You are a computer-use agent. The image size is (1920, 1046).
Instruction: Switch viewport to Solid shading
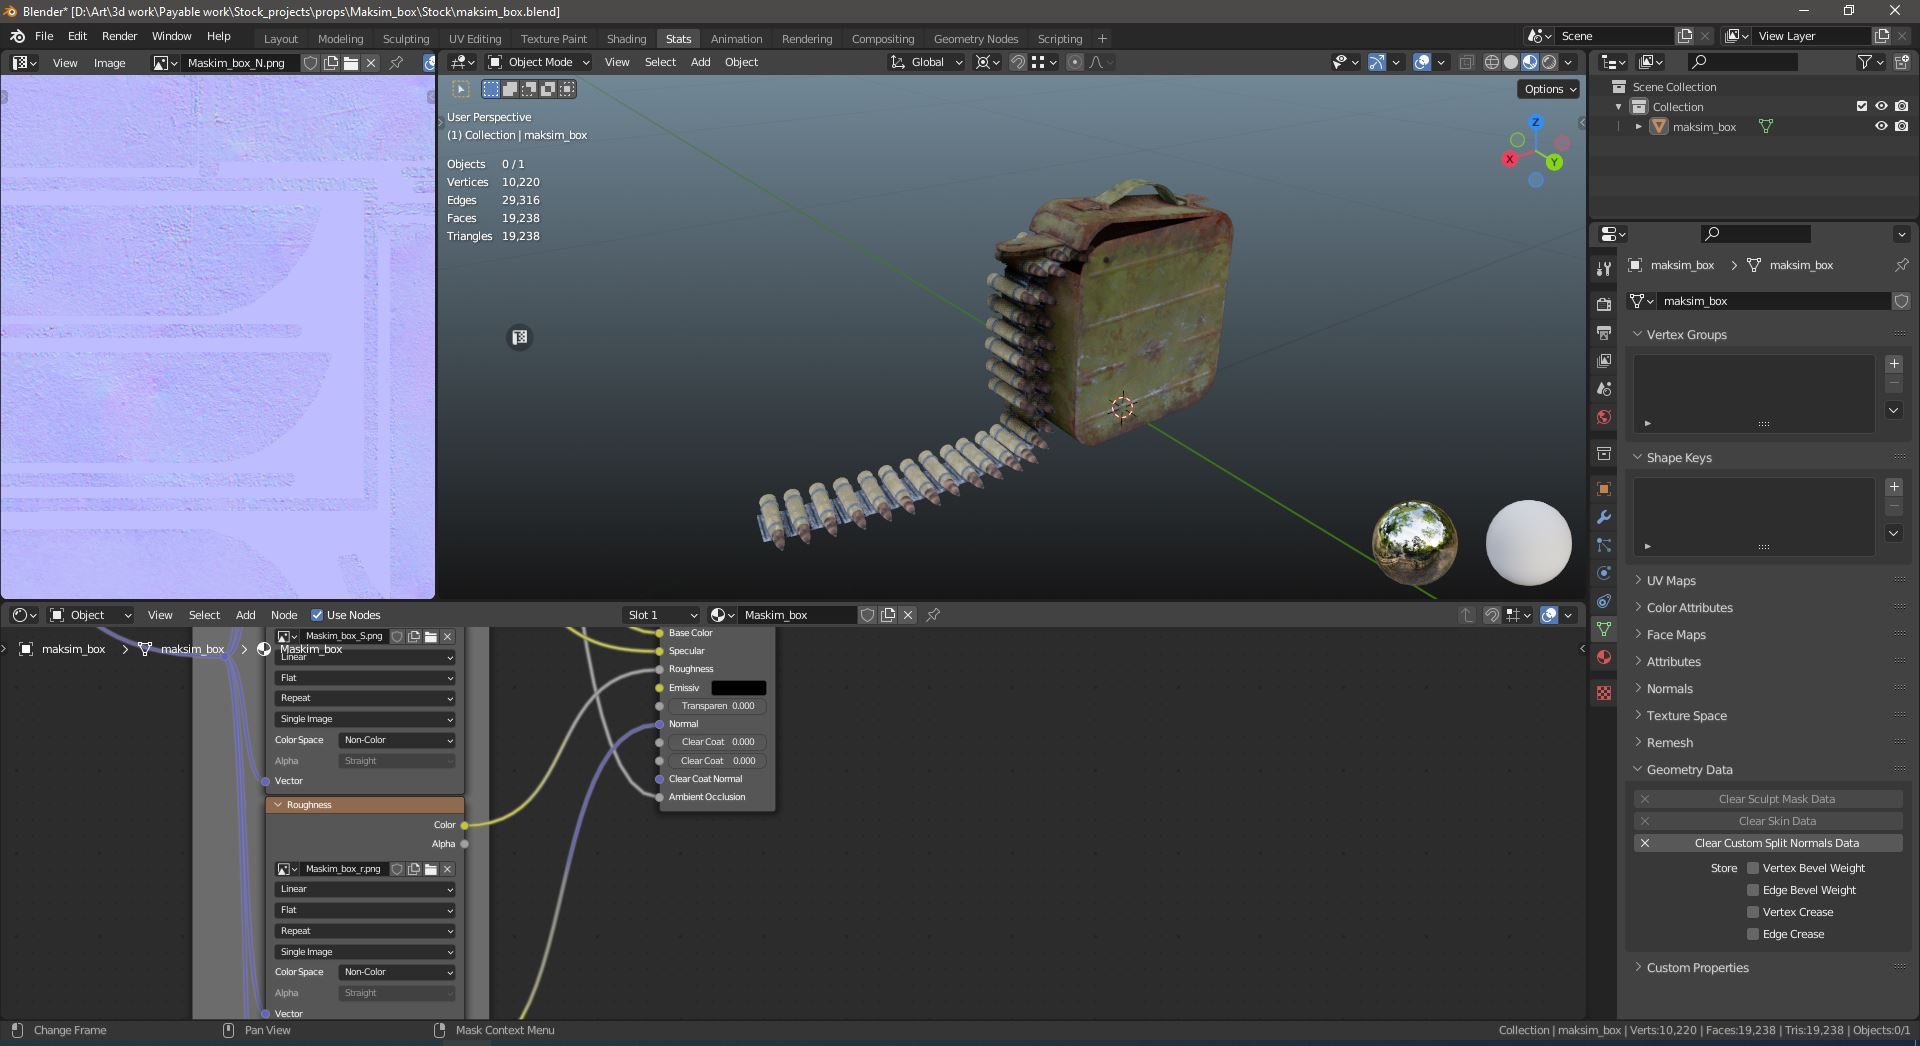coord(1511,62)
